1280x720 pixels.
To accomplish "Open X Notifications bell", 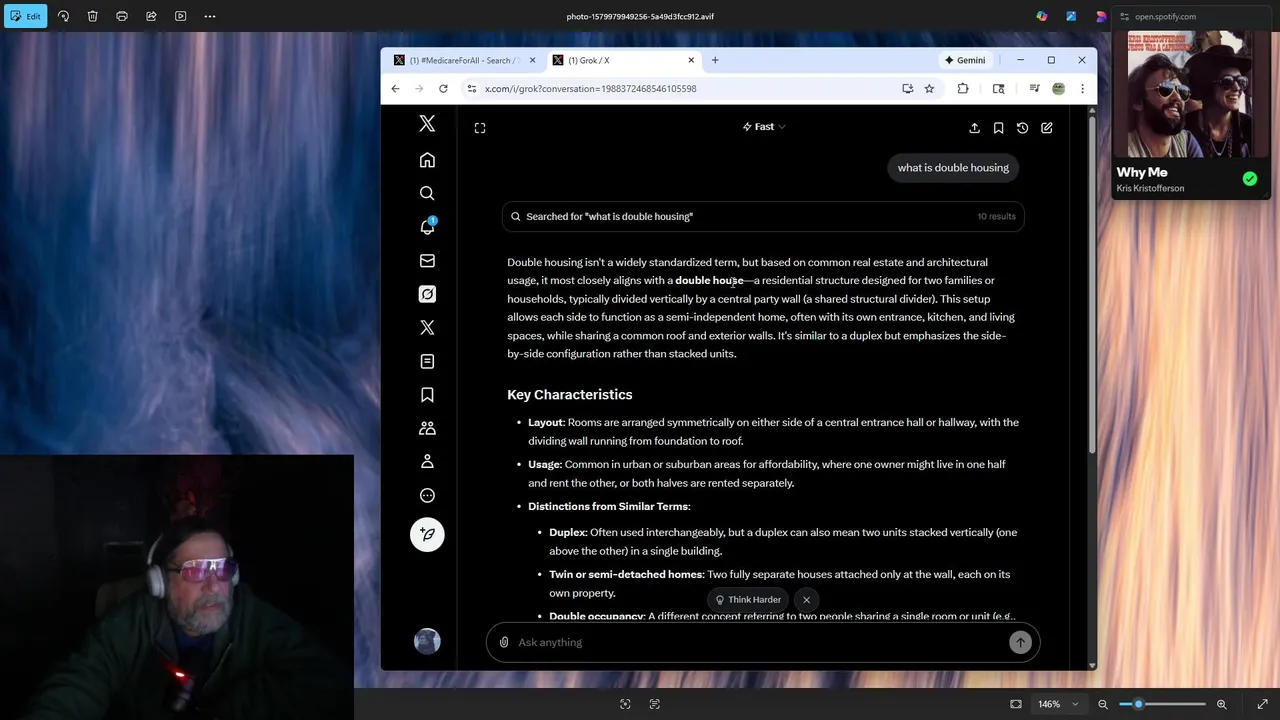I will [x=427, y=227].
